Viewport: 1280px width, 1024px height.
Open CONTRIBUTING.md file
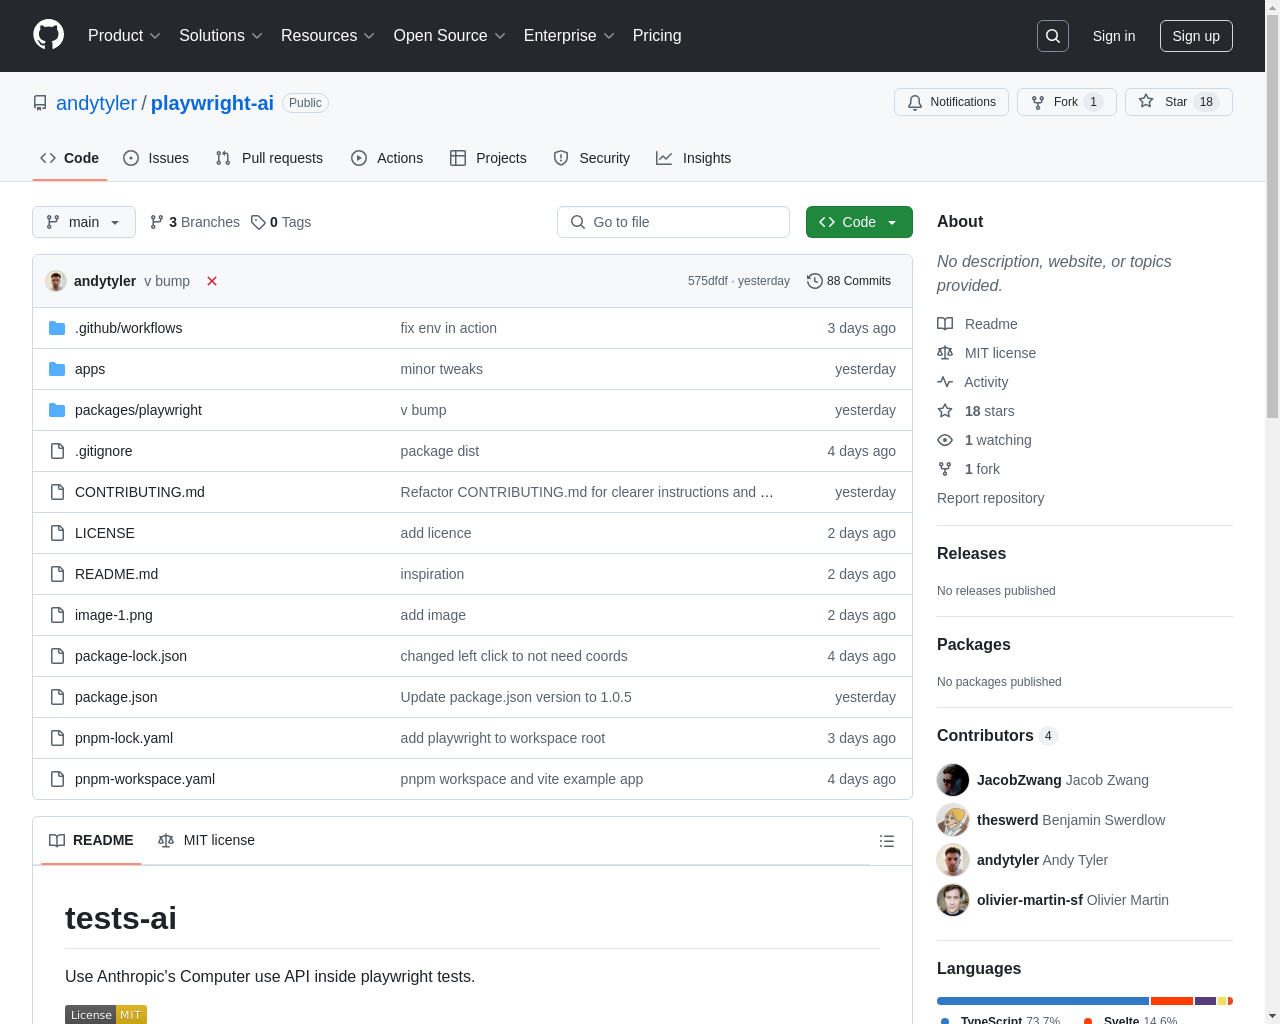point(140,492)
